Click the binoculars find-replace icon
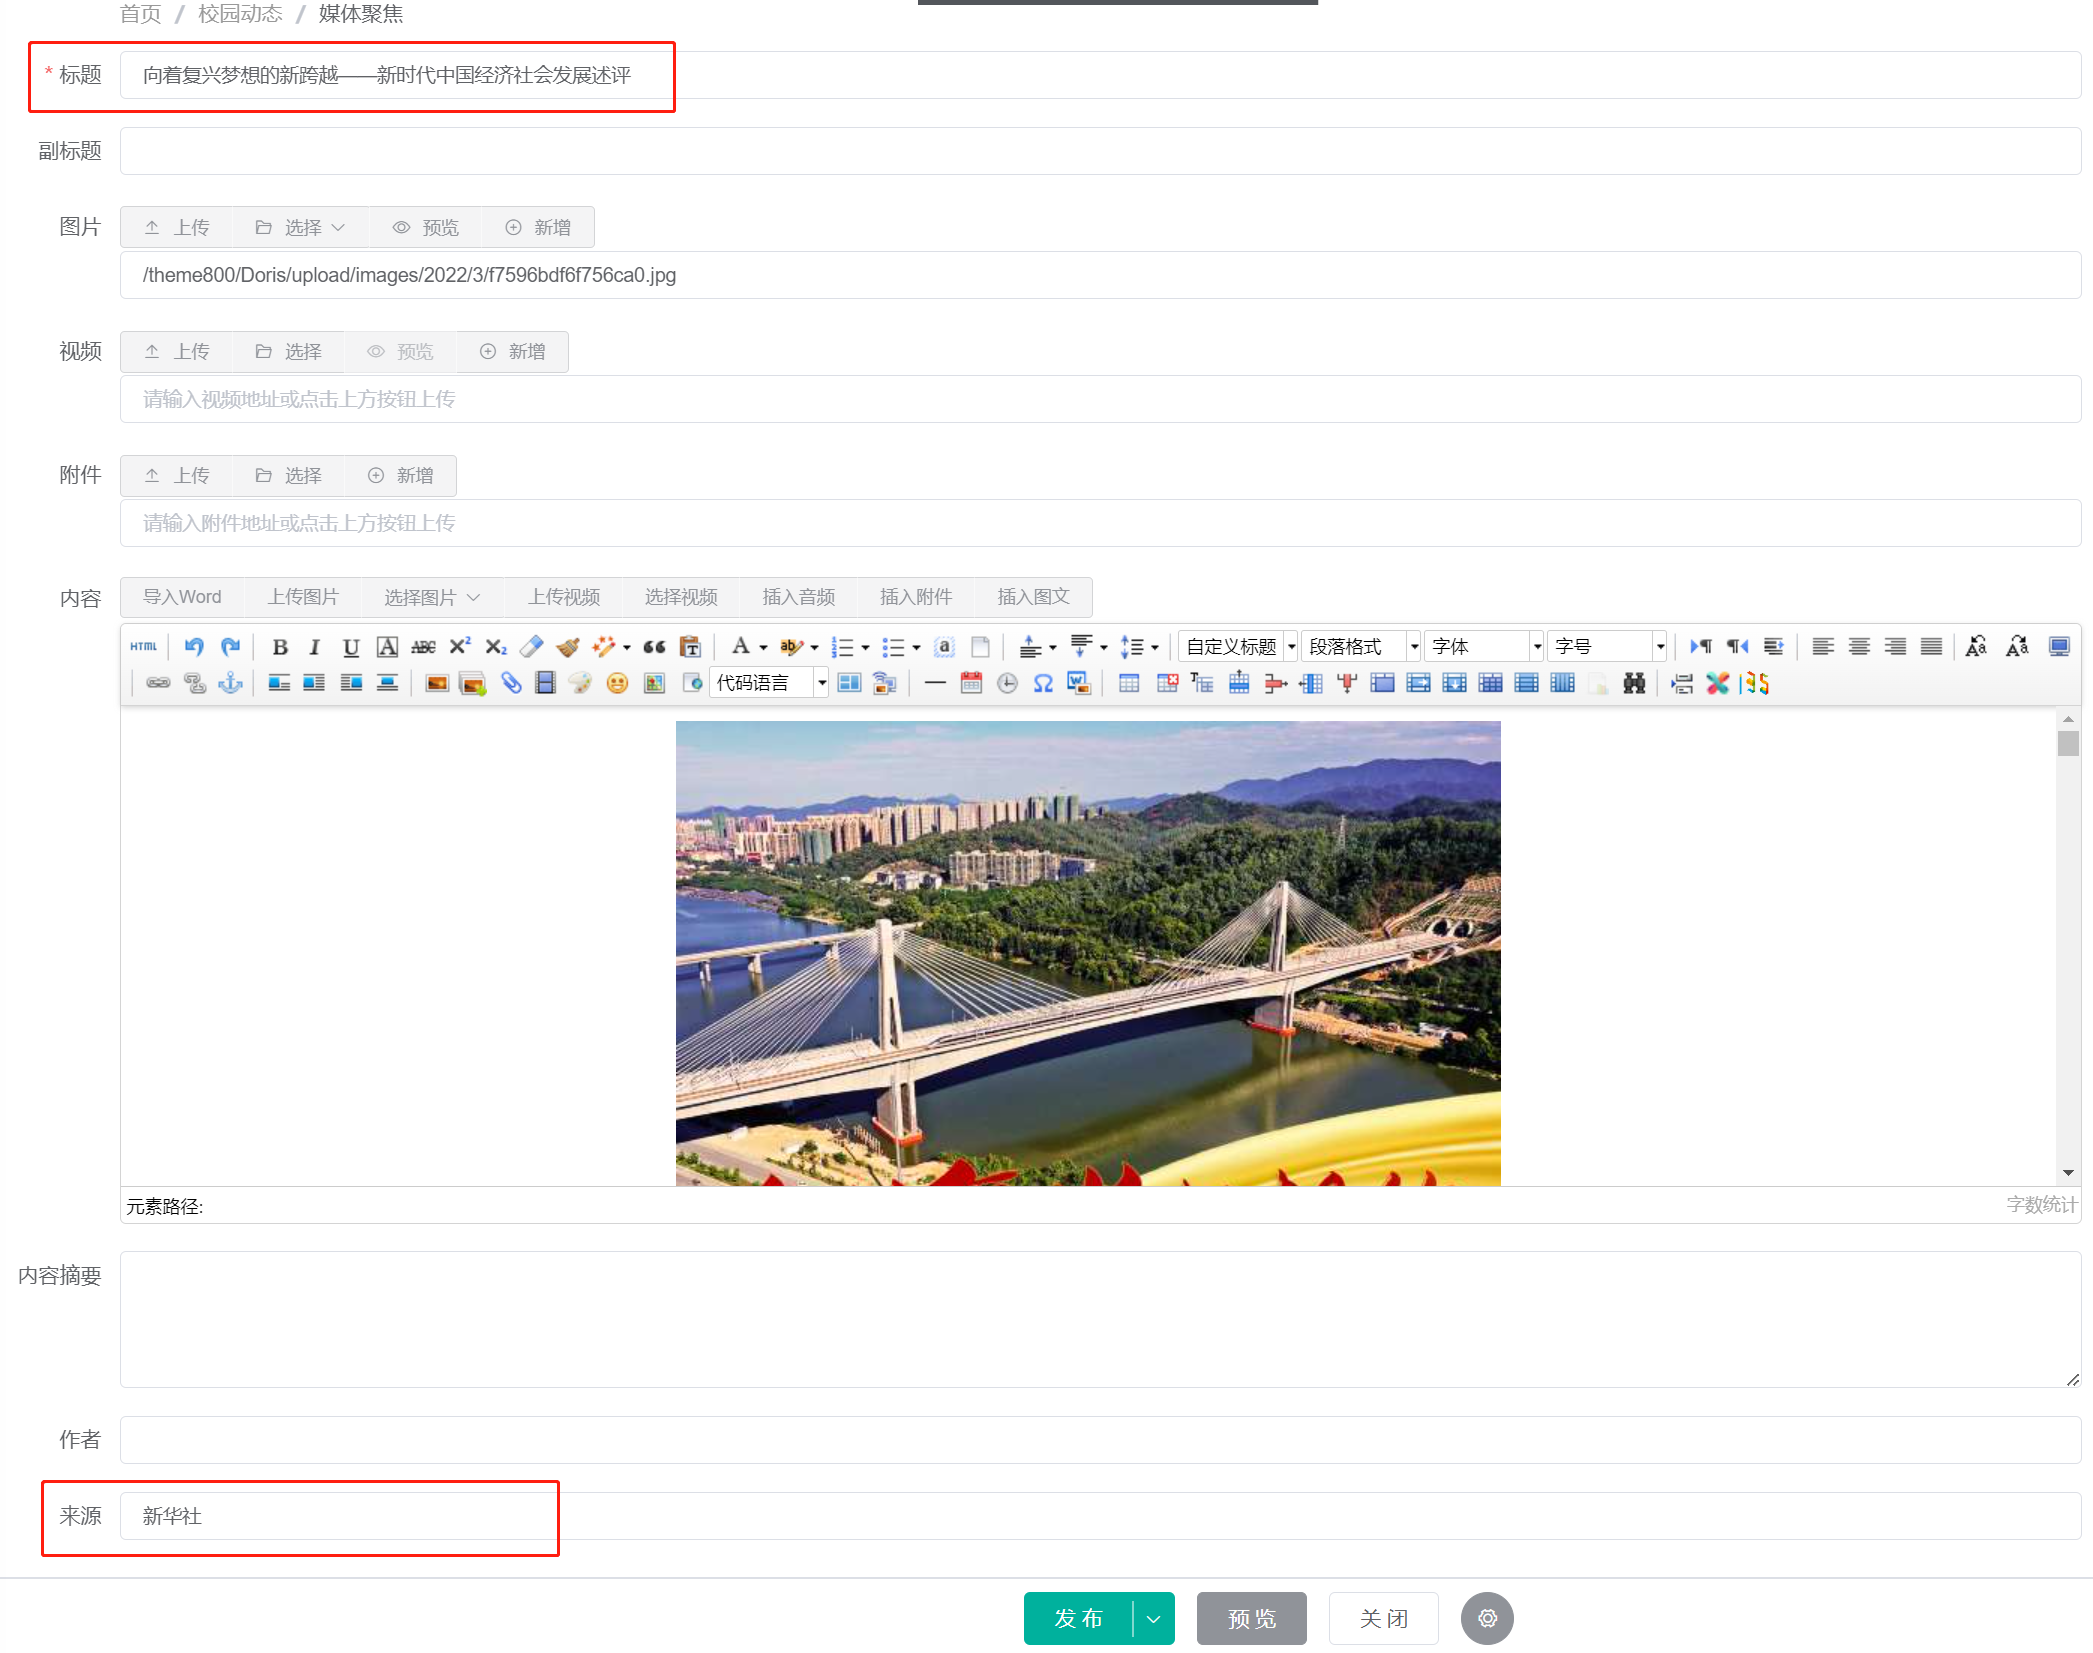 coord(1634,683)
